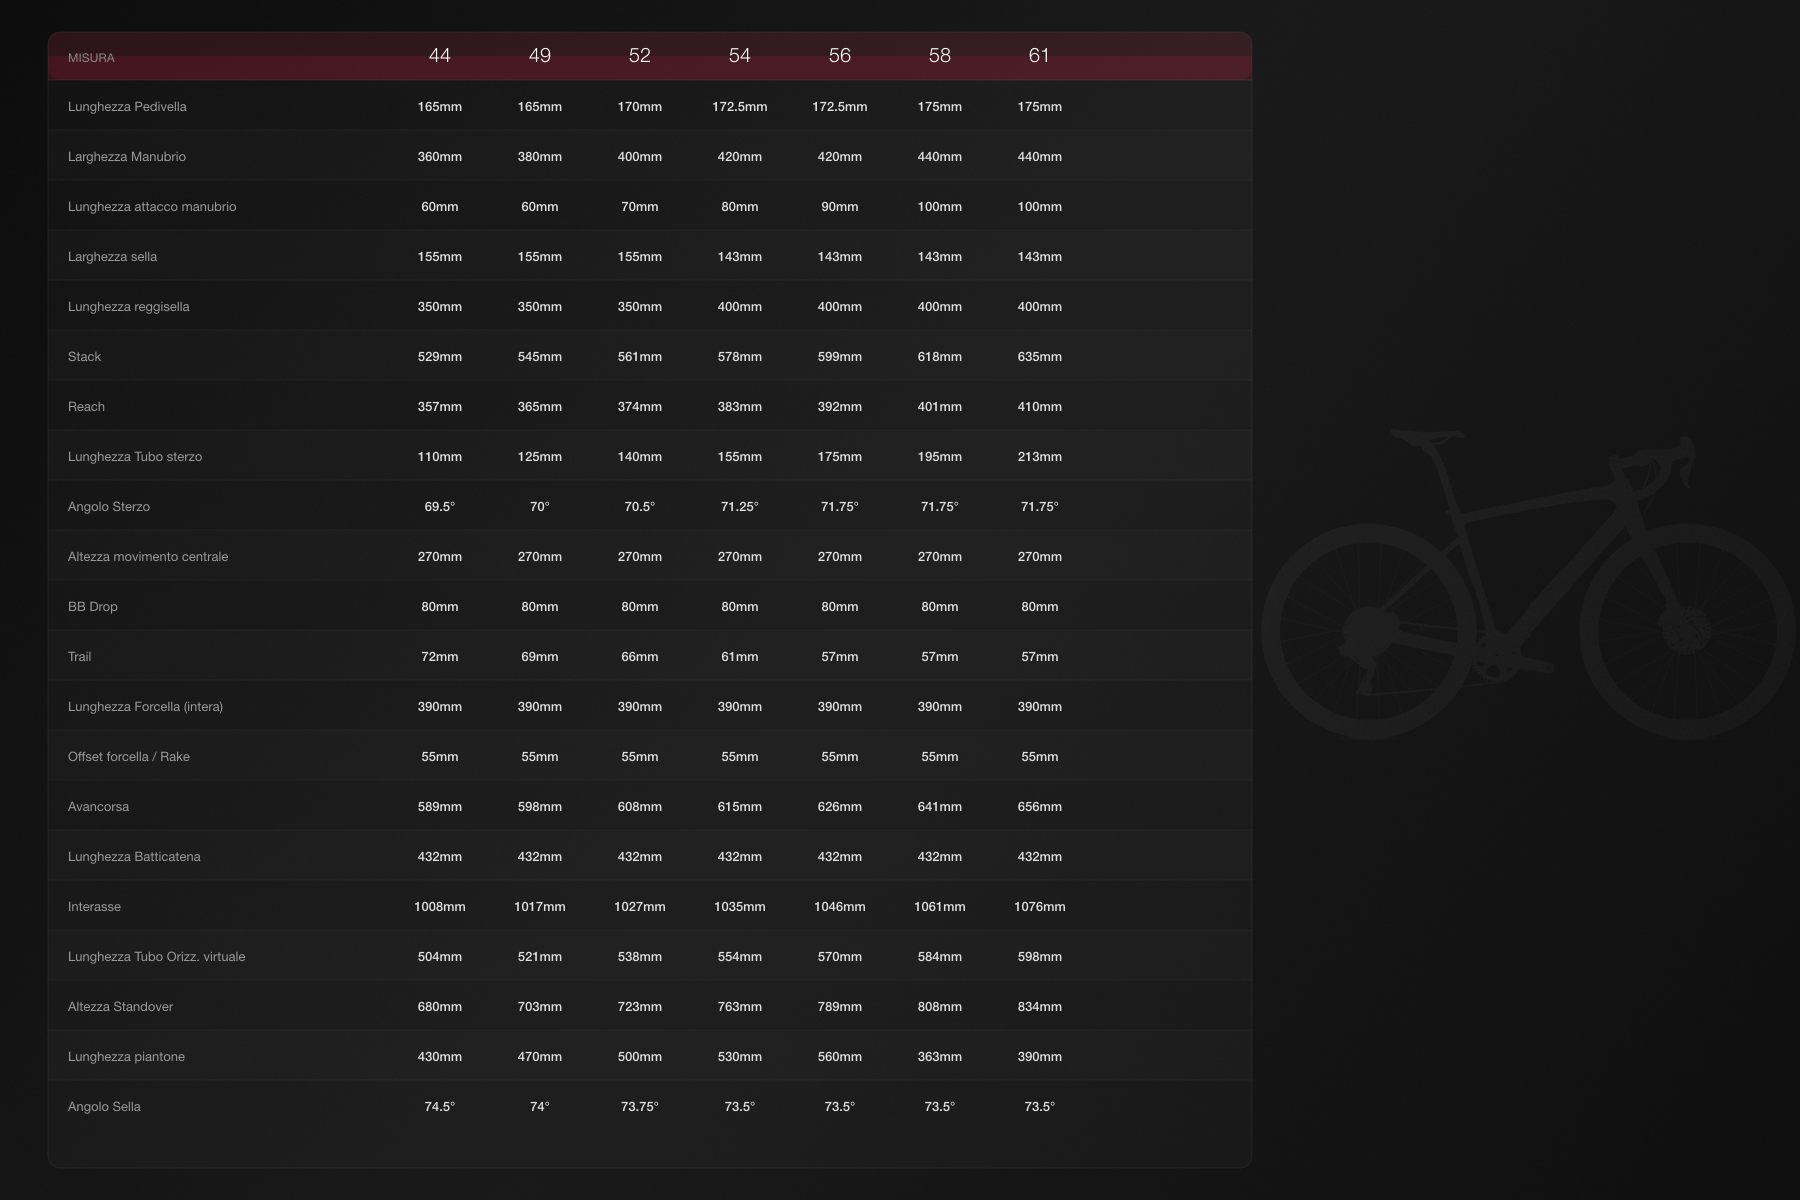Select size 54 column header
The width and height of the screenshot is (1800, 1200).
click(741, 57)
